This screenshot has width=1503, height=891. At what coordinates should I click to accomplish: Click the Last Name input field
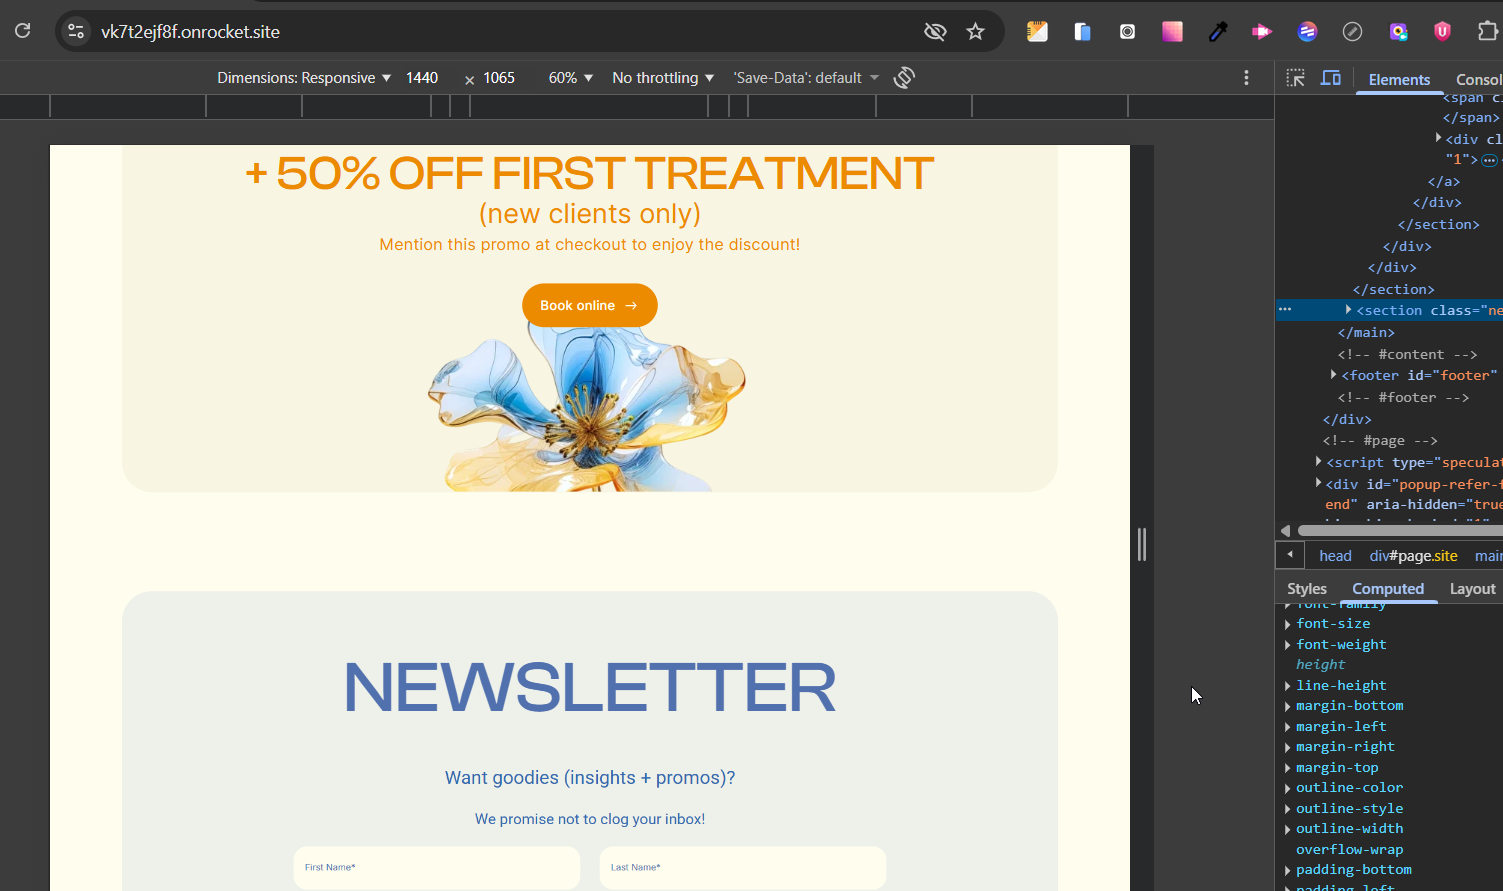[743, 868]
